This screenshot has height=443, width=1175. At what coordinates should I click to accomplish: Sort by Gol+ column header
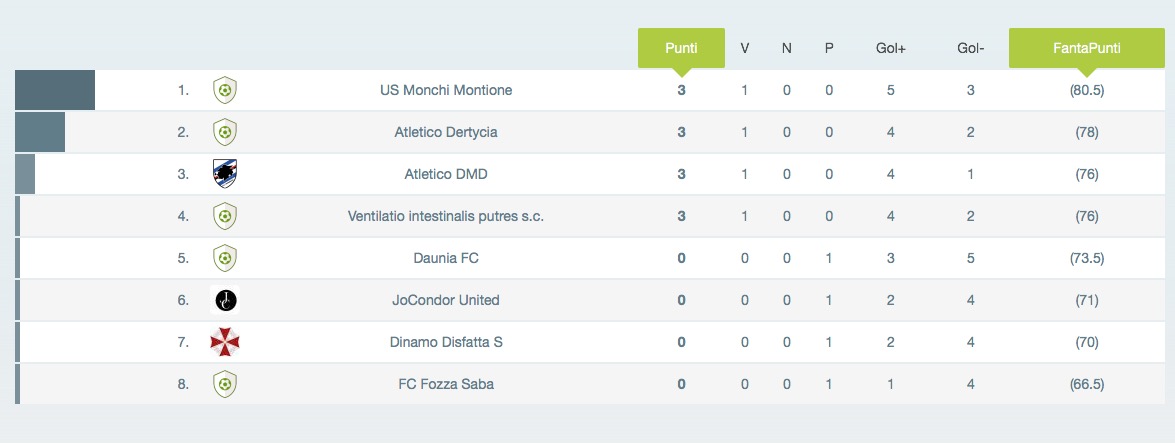[x=891, y=48]
